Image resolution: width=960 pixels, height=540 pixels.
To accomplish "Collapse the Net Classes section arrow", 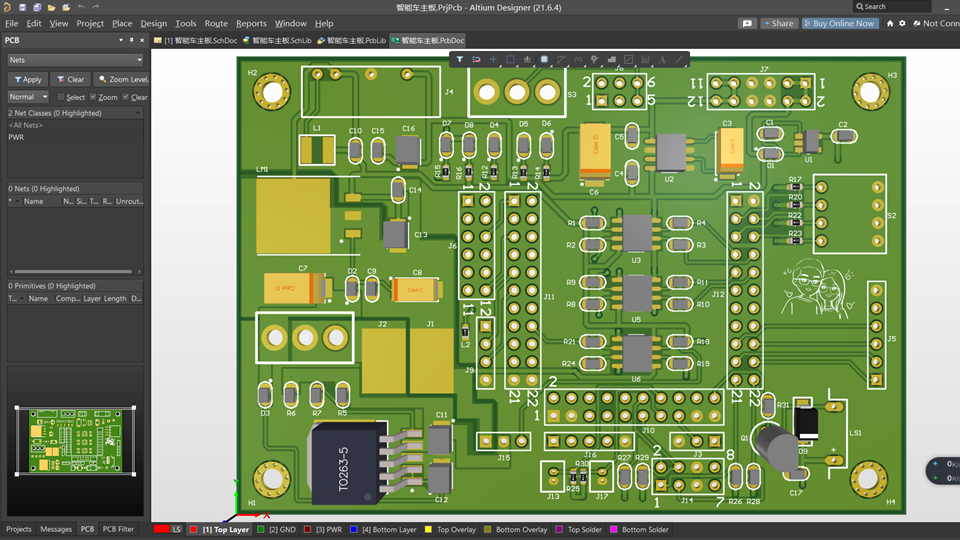I will coord(138,113).
